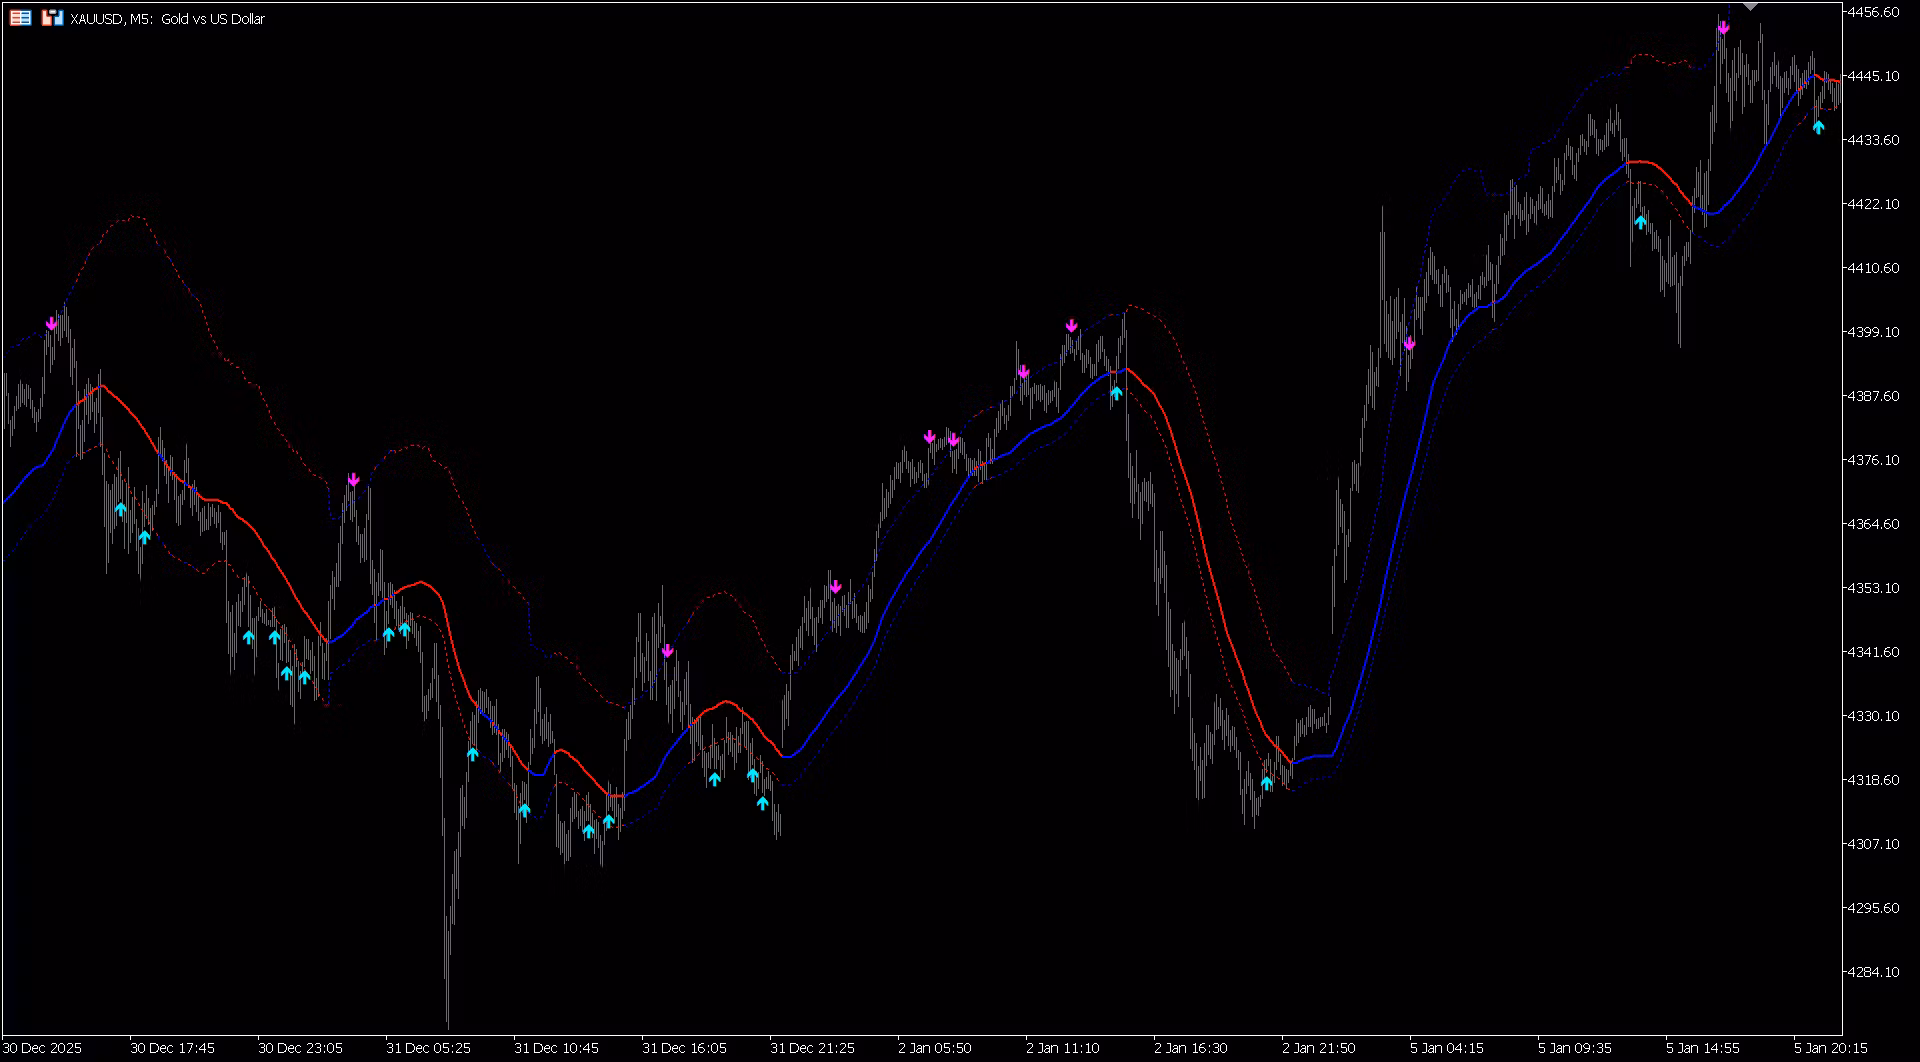Click the gray chart shift triangle at top
The width and height of the screenshot is (1920, 1062).
(x=1749, y=6)
